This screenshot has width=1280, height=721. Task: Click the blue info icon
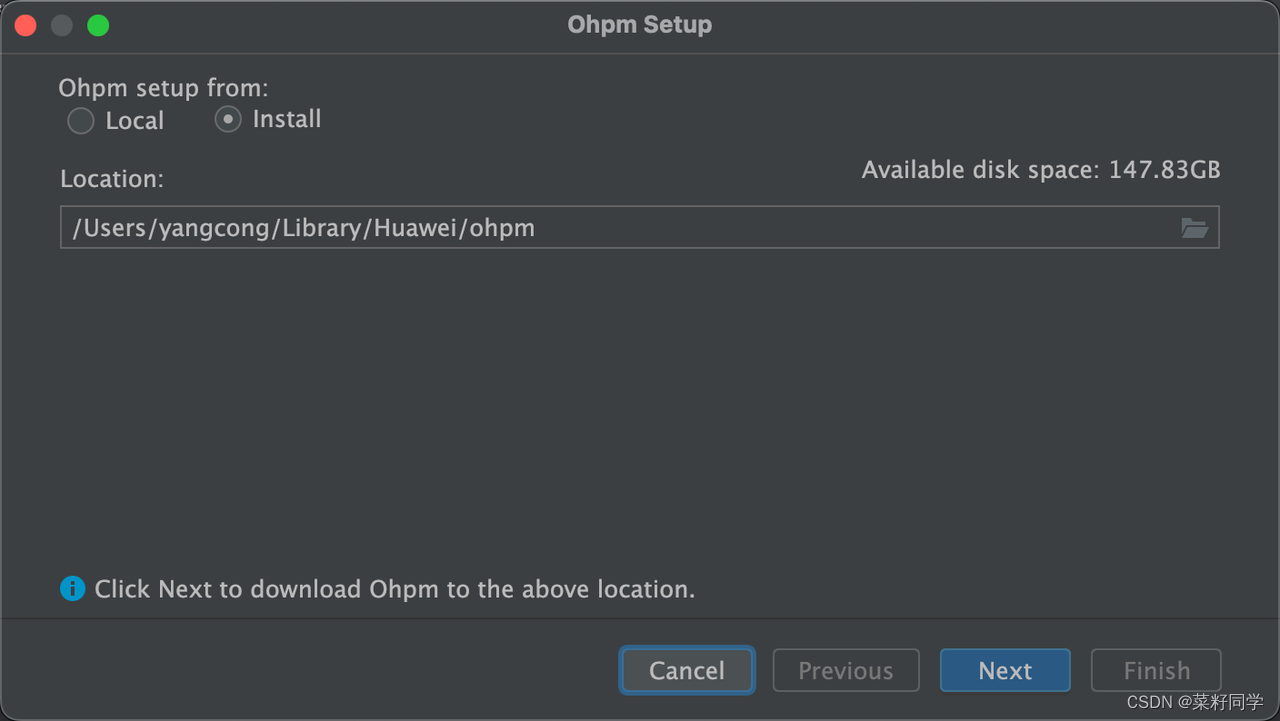click(x=73, y=588)
